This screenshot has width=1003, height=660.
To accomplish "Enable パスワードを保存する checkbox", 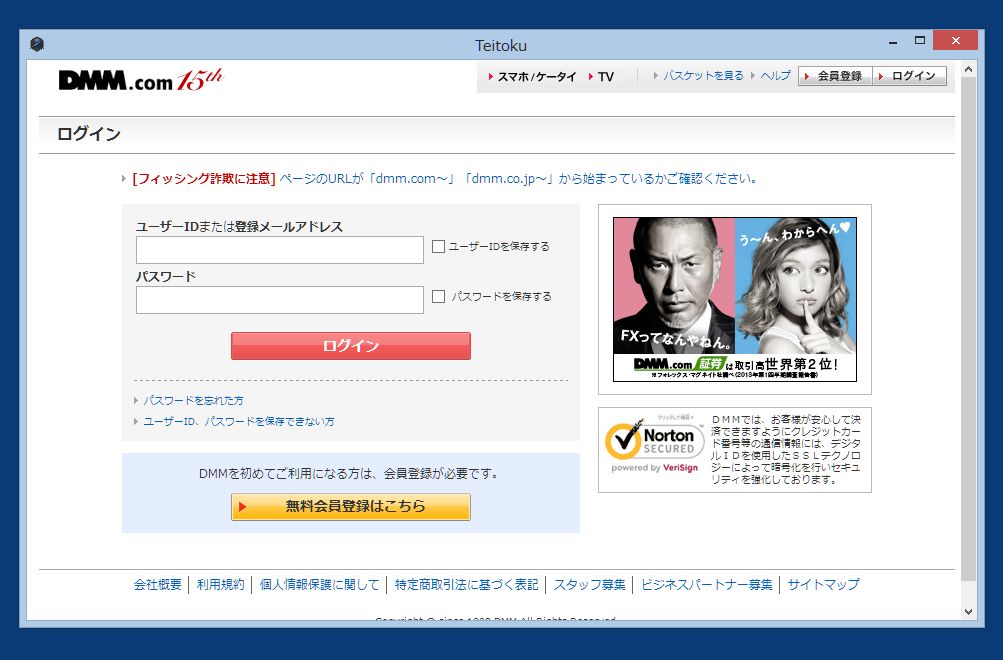I will click(x=438, y=296).
